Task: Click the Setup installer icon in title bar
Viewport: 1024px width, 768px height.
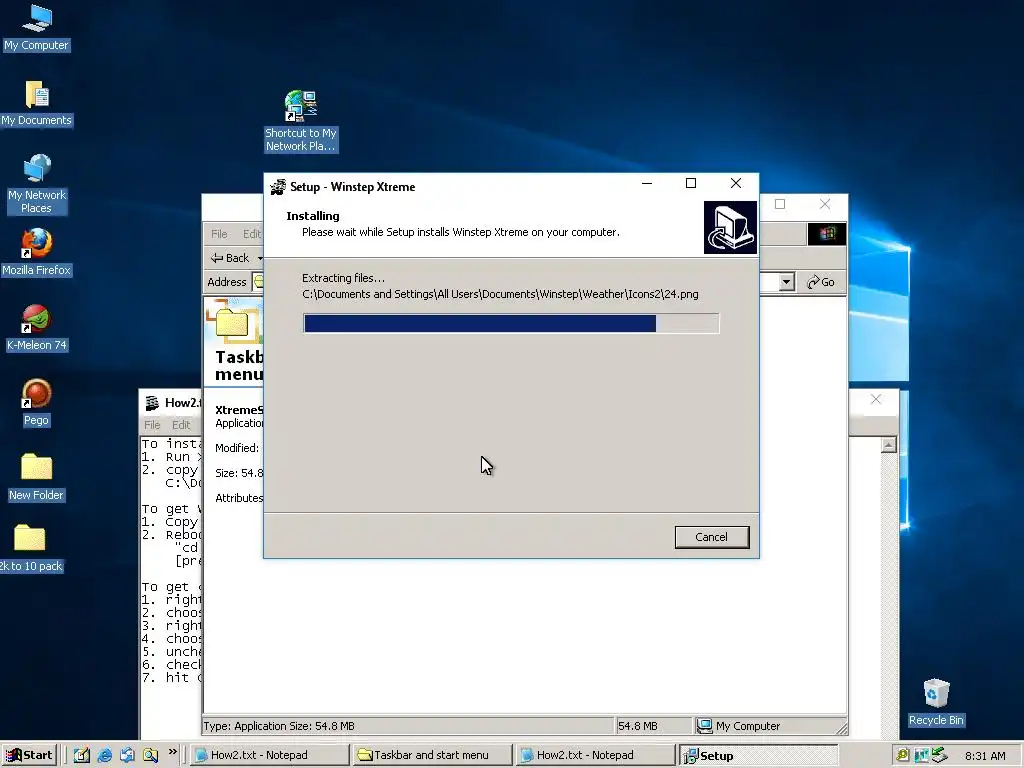Action: coord(278,187)
